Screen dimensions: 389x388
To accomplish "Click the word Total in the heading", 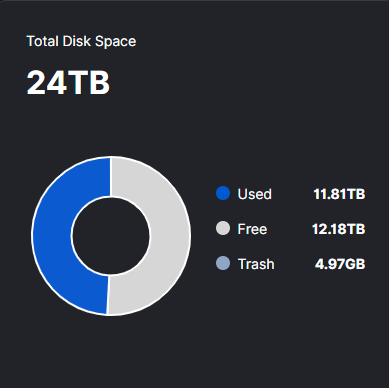I will 43,41.
